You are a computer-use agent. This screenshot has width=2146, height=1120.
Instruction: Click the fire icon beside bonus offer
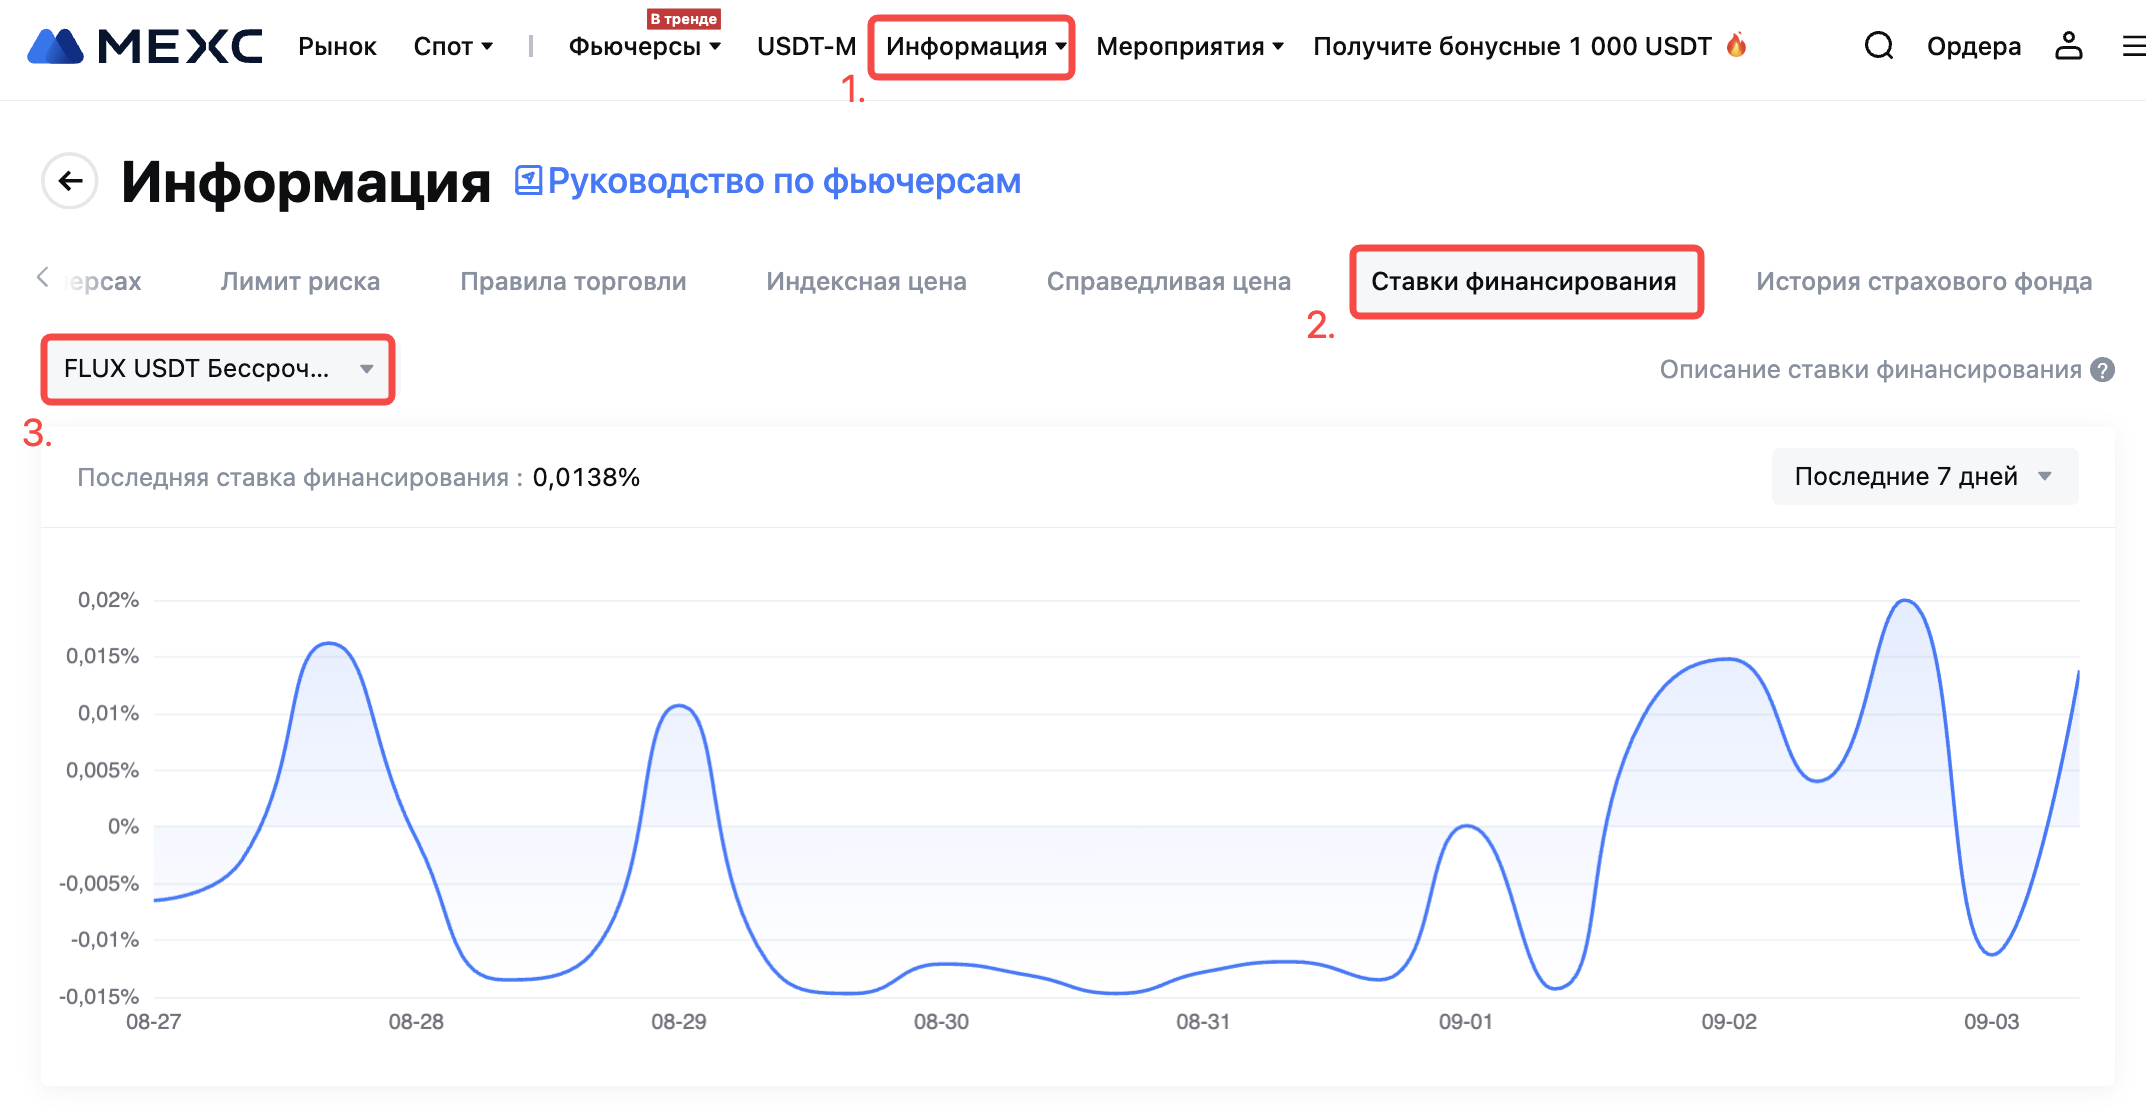point(1737,45)
